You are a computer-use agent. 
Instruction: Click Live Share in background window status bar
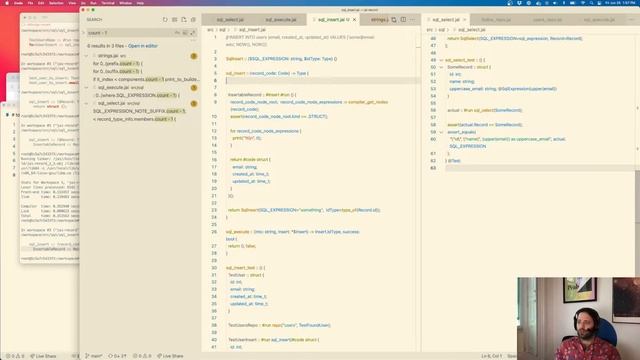[43, 356]
